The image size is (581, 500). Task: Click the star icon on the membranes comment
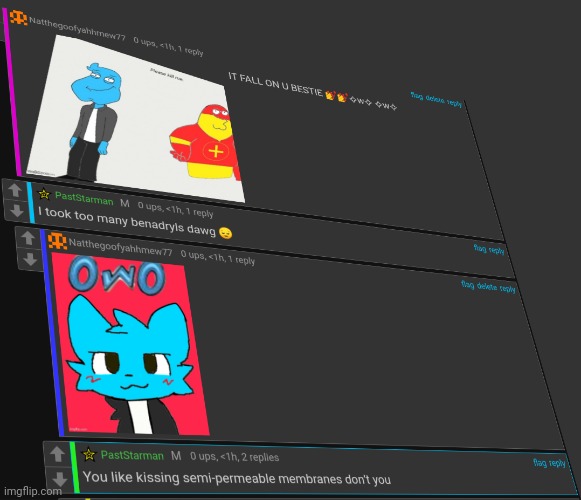click(x=89, y=454)
